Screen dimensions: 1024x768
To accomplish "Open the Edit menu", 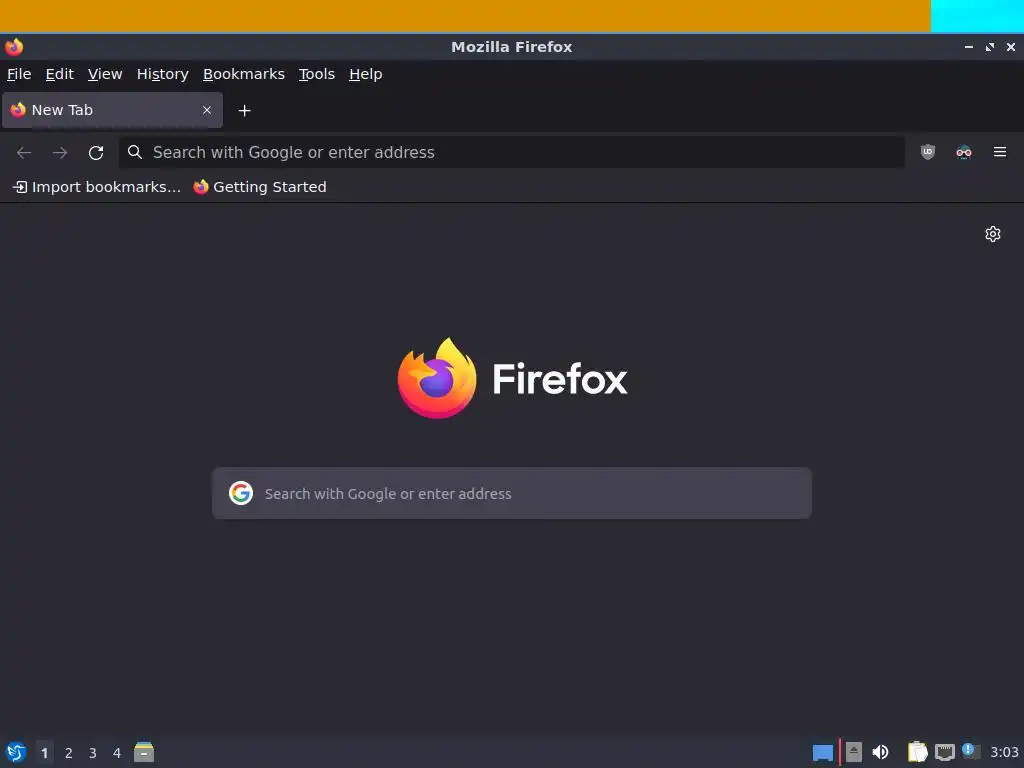I will 59,74.
